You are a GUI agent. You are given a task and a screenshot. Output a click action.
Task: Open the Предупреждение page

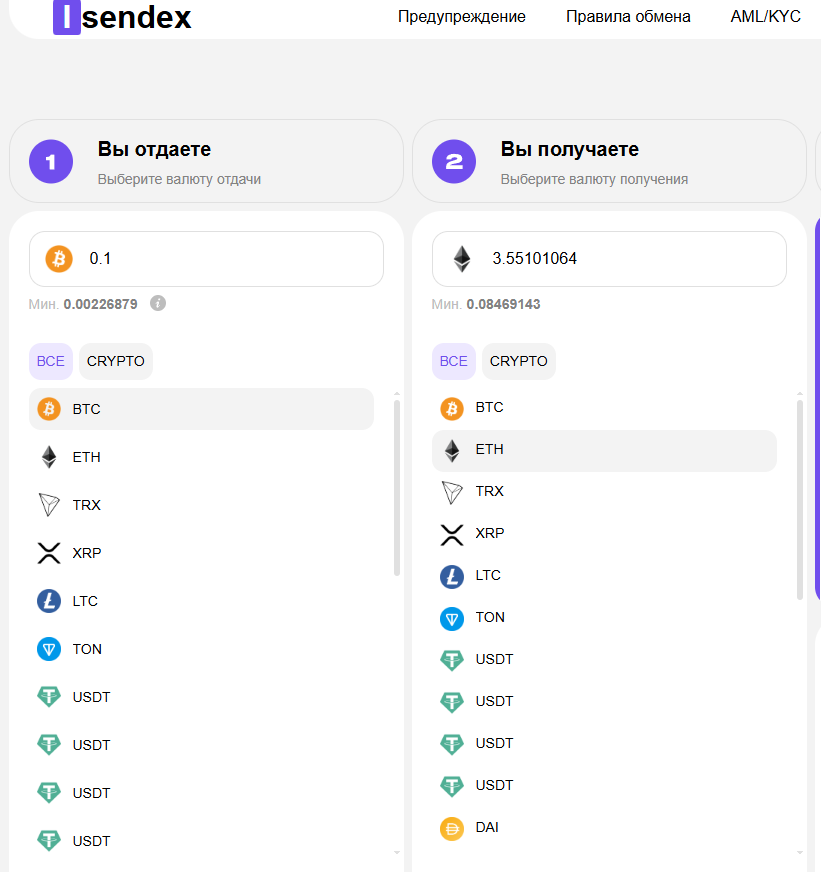tap(462, 17)
